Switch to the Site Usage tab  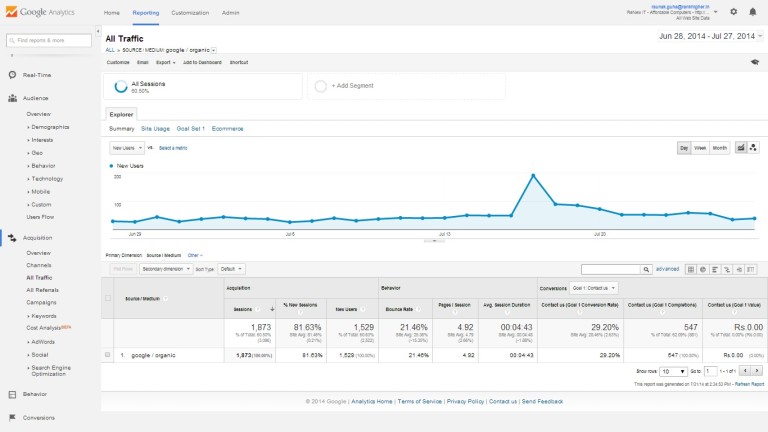pos(155,128)
